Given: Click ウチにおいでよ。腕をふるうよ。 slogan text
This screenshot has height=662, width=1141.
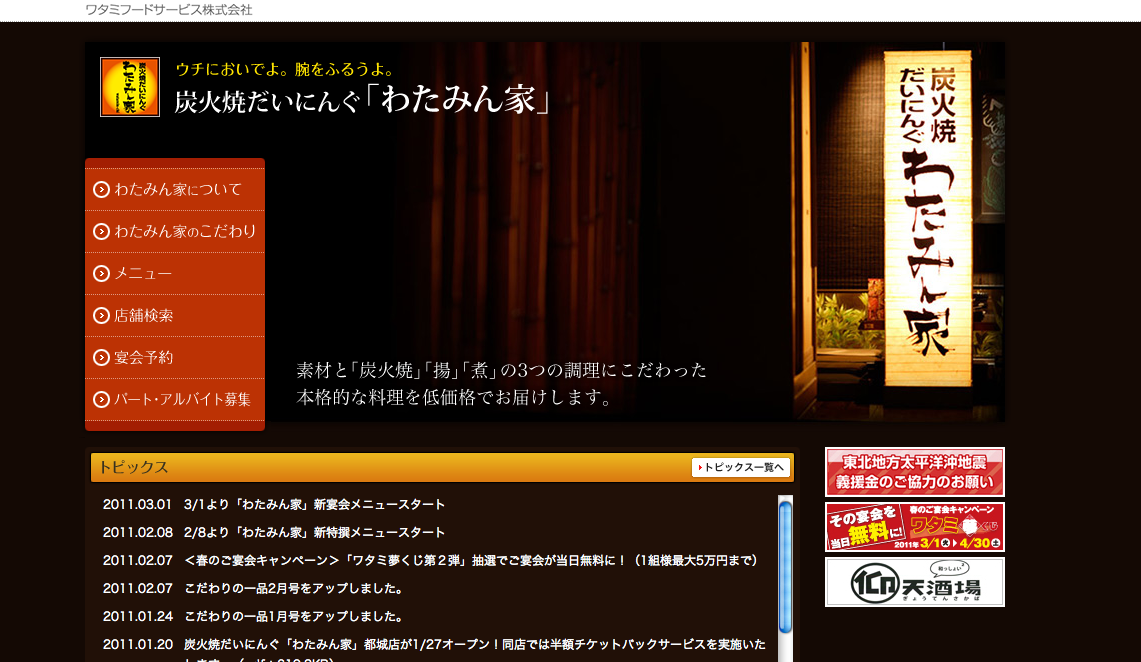Looking at the screenshot, I should coord(285,69).
